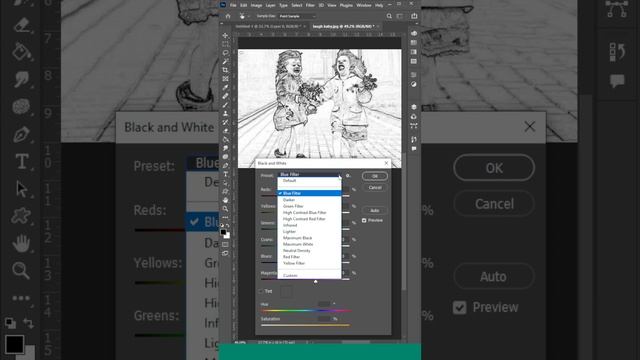Open the Color panel icon in right dock

(414, 33)
